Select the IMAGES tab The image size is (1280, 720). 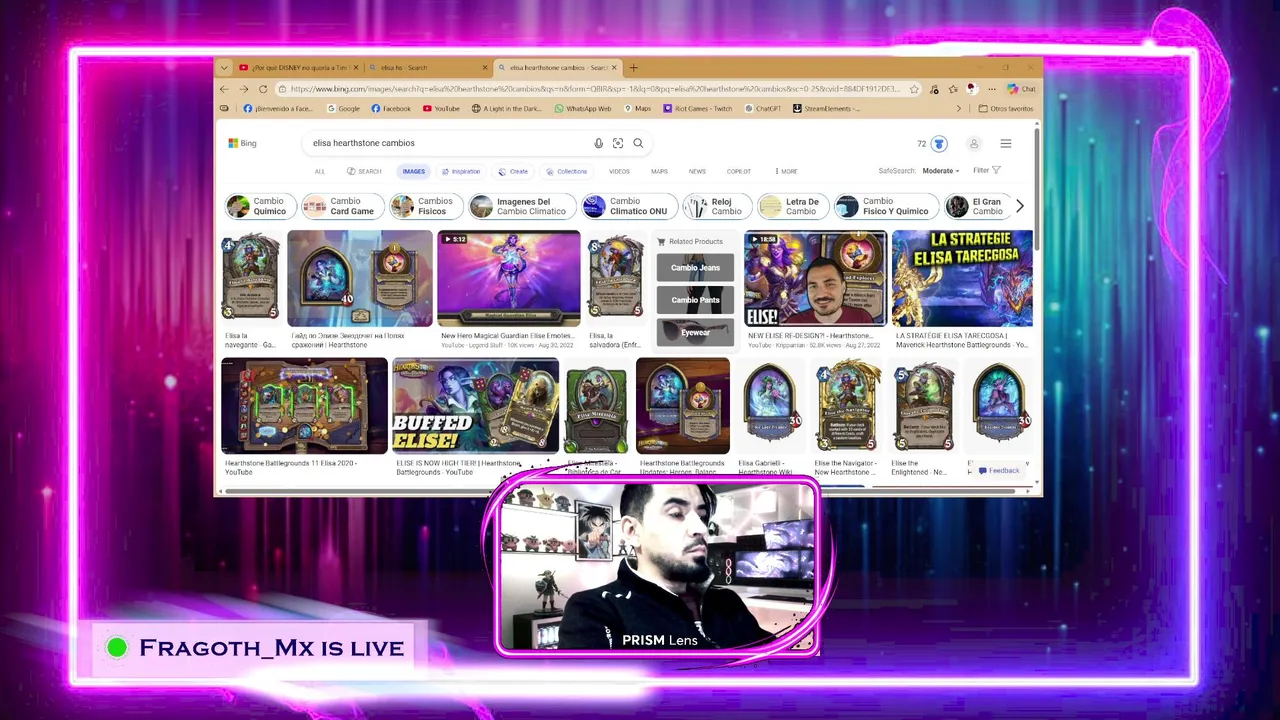pos(414,171)
